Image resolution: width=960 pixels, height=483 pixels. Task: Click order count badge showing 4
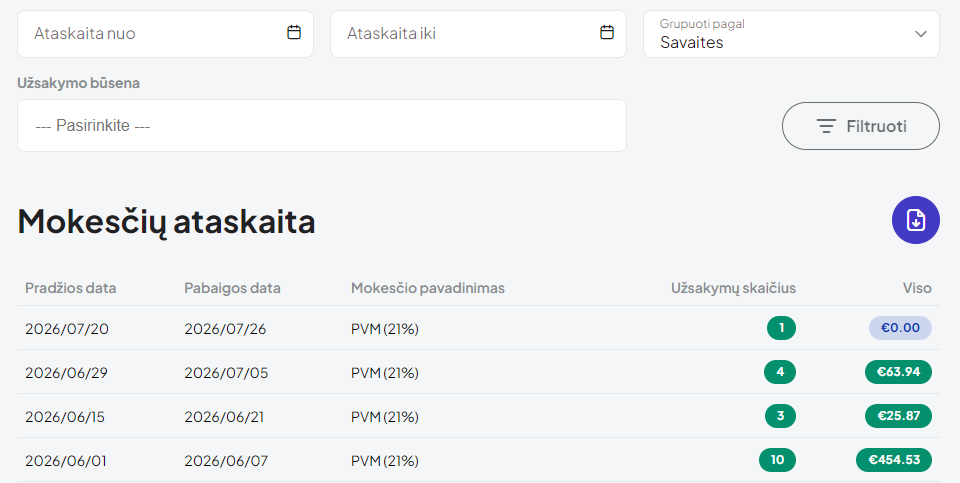[780, 372]
